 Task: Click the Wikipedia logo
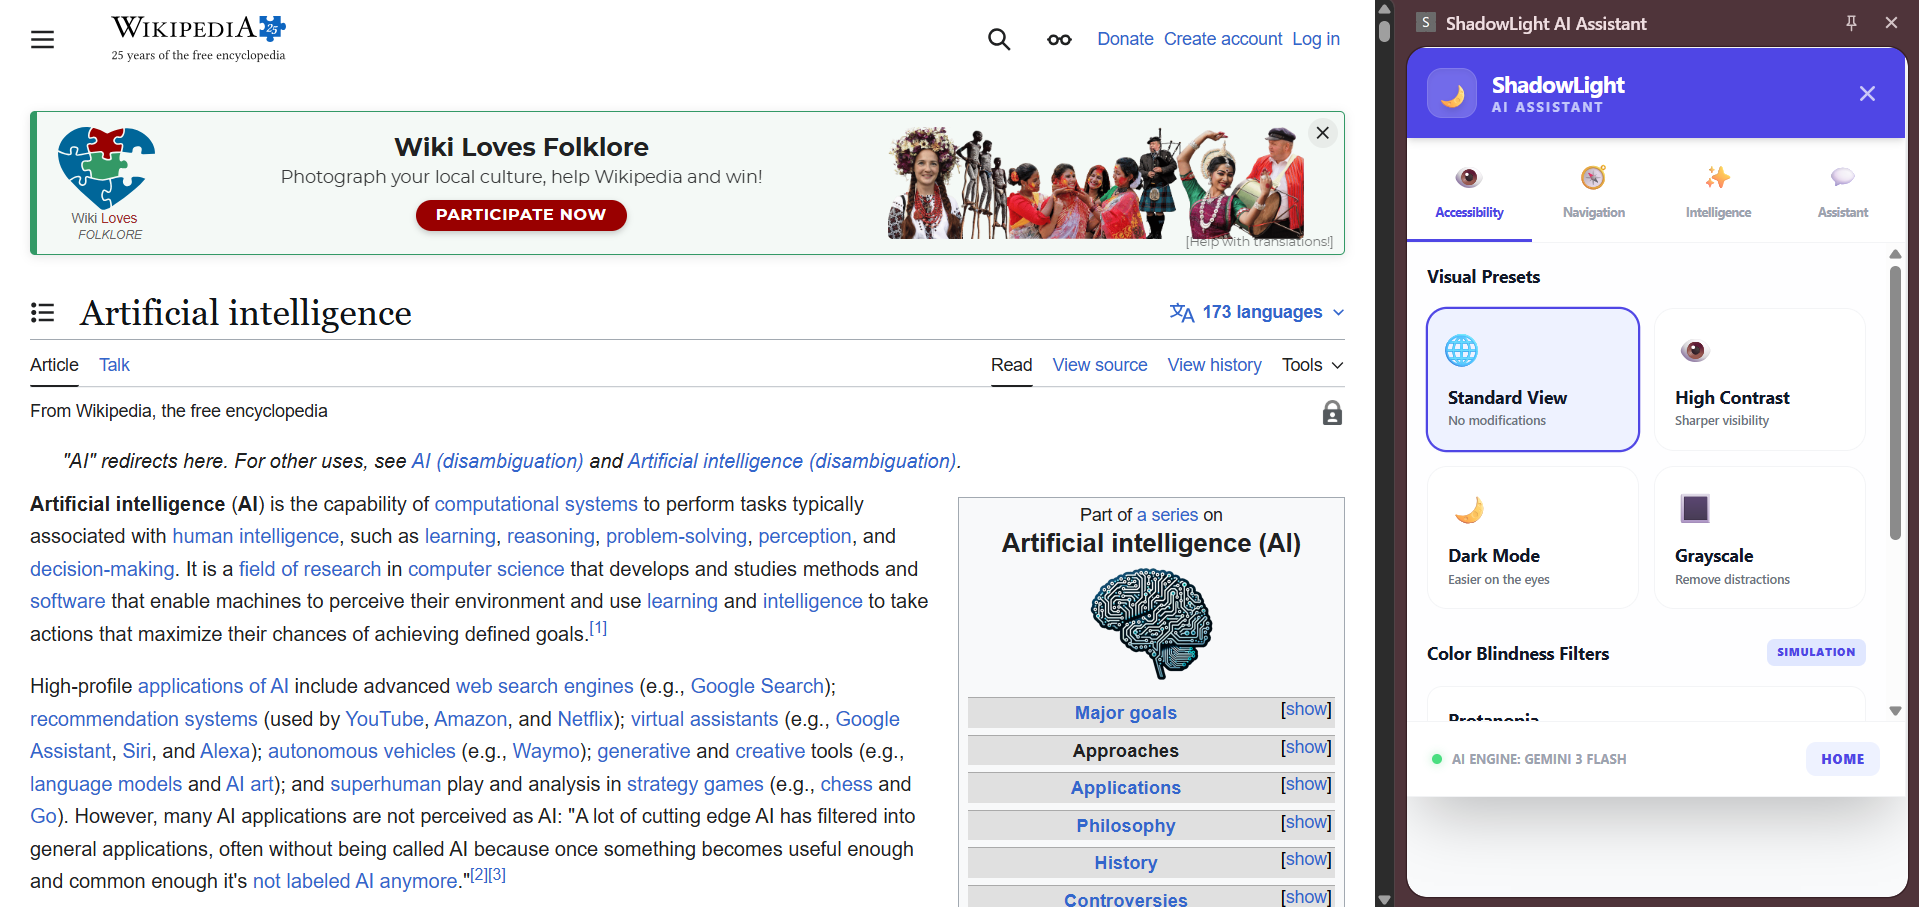[198, 38]
